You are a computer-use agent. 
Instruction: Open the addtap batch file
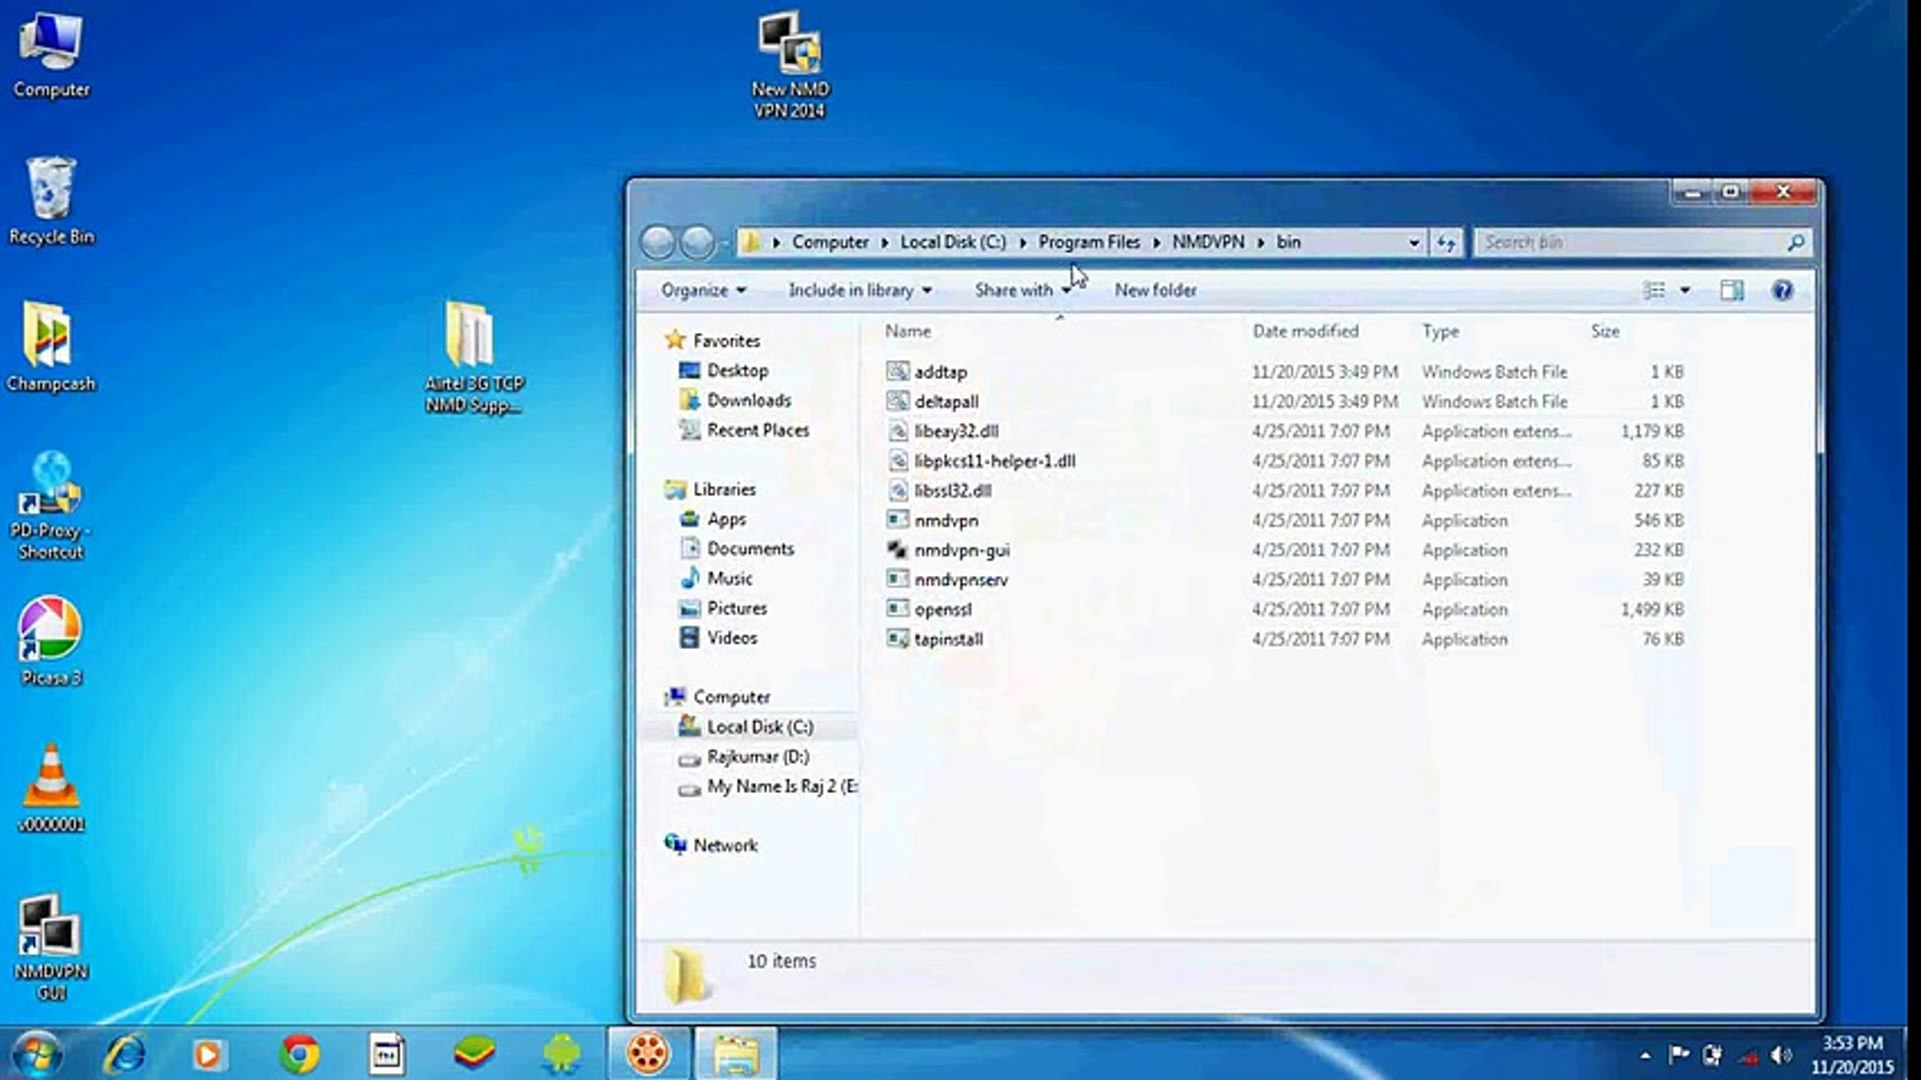[x=941, y=371]
